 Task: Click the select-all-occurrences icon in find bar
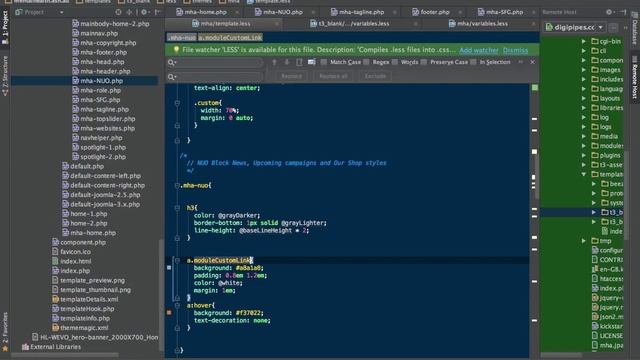coord(299,62)
